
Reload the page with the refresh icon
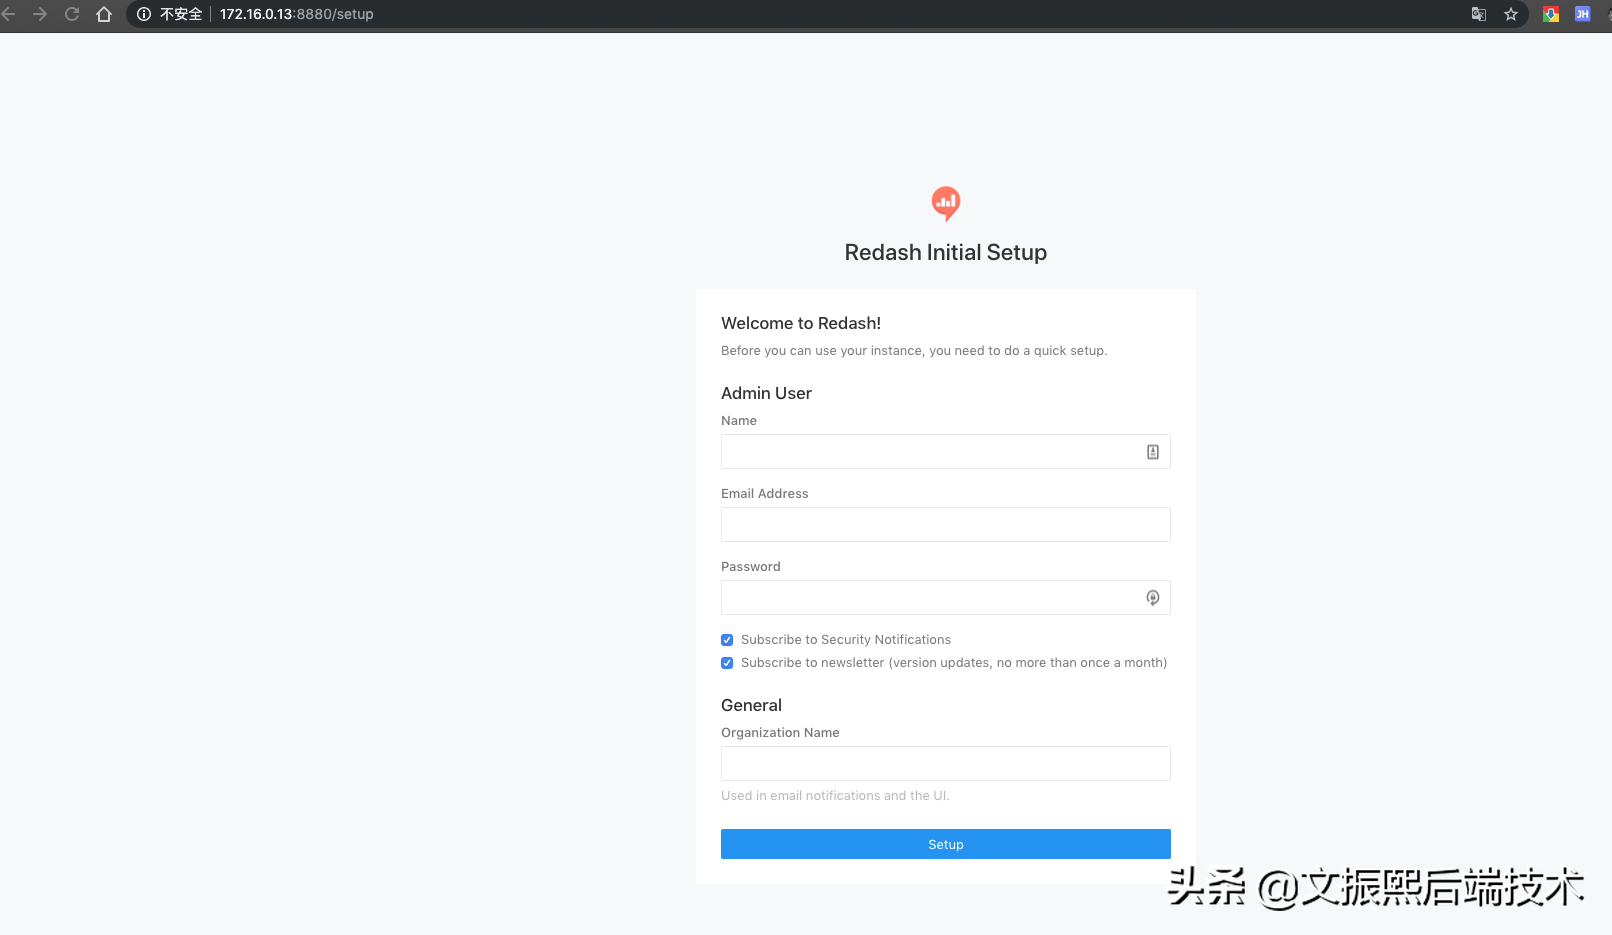pyautogui.click(x=72, y=14)
